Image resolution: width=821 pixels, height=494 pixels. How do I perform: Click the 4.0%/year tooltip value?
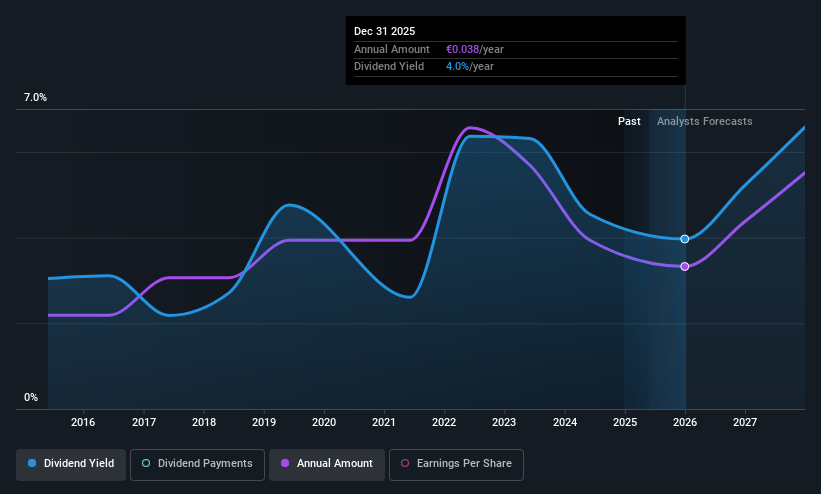(470, 67)
